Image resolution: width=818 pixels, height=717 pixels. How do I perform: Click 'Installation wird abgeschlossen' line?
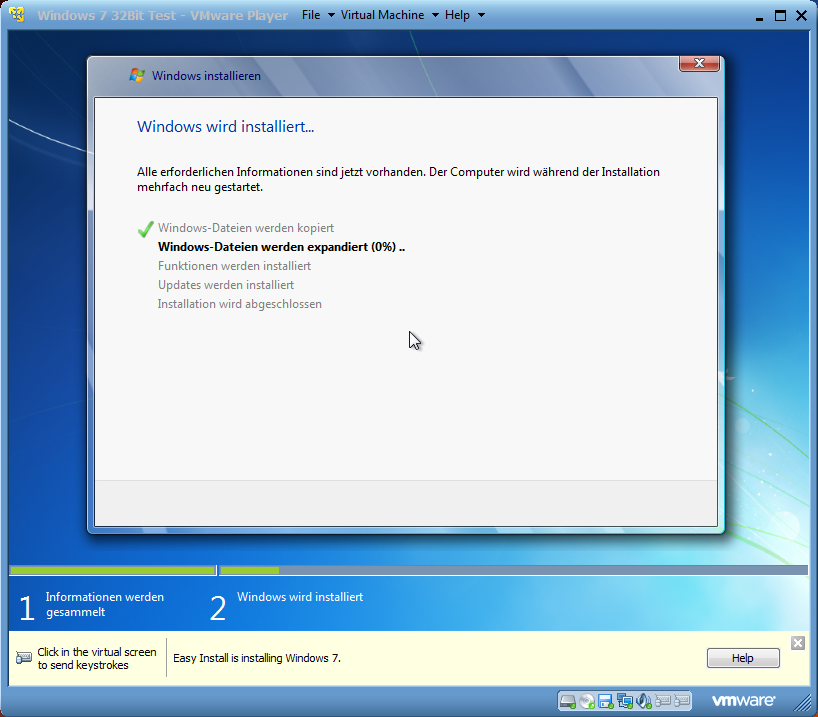click(239, 304)
